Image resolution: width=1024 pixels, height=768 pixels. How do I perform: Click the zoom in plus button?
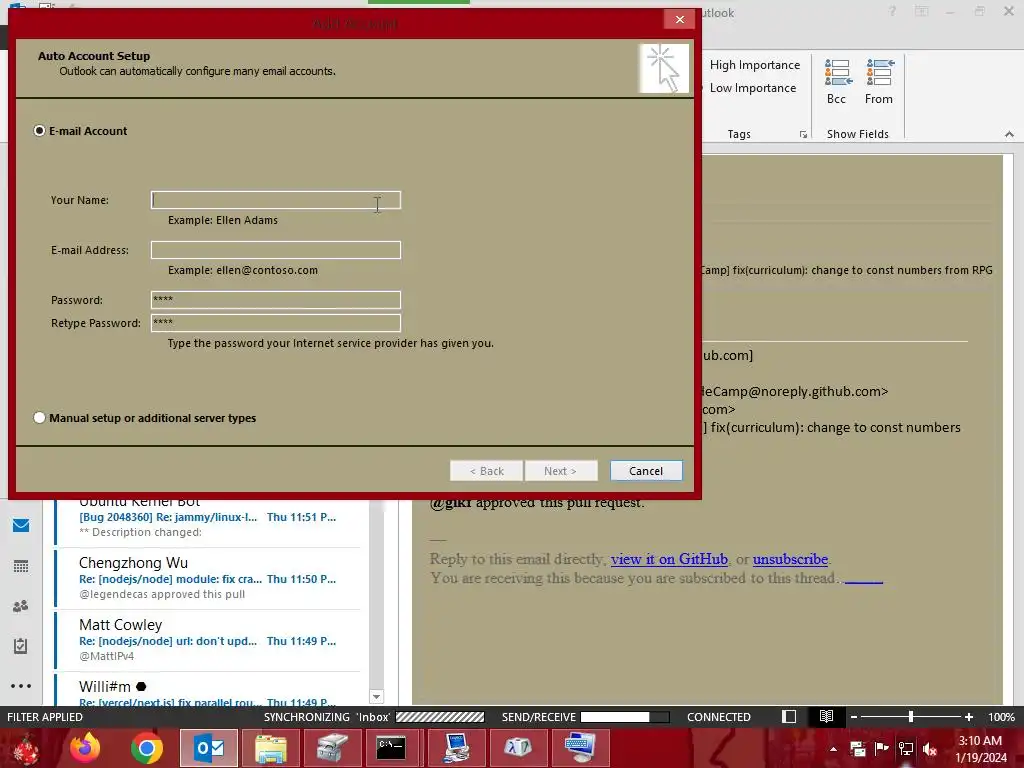click(x=969, y=717)
